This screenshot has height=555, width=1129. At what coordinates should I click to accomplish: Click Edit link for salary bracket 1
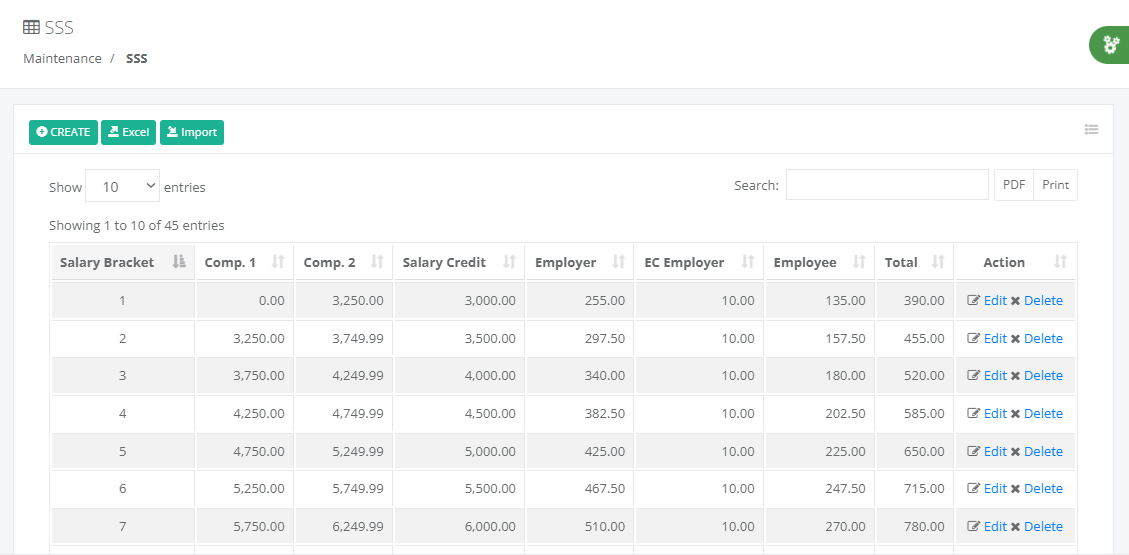point(995,300)
